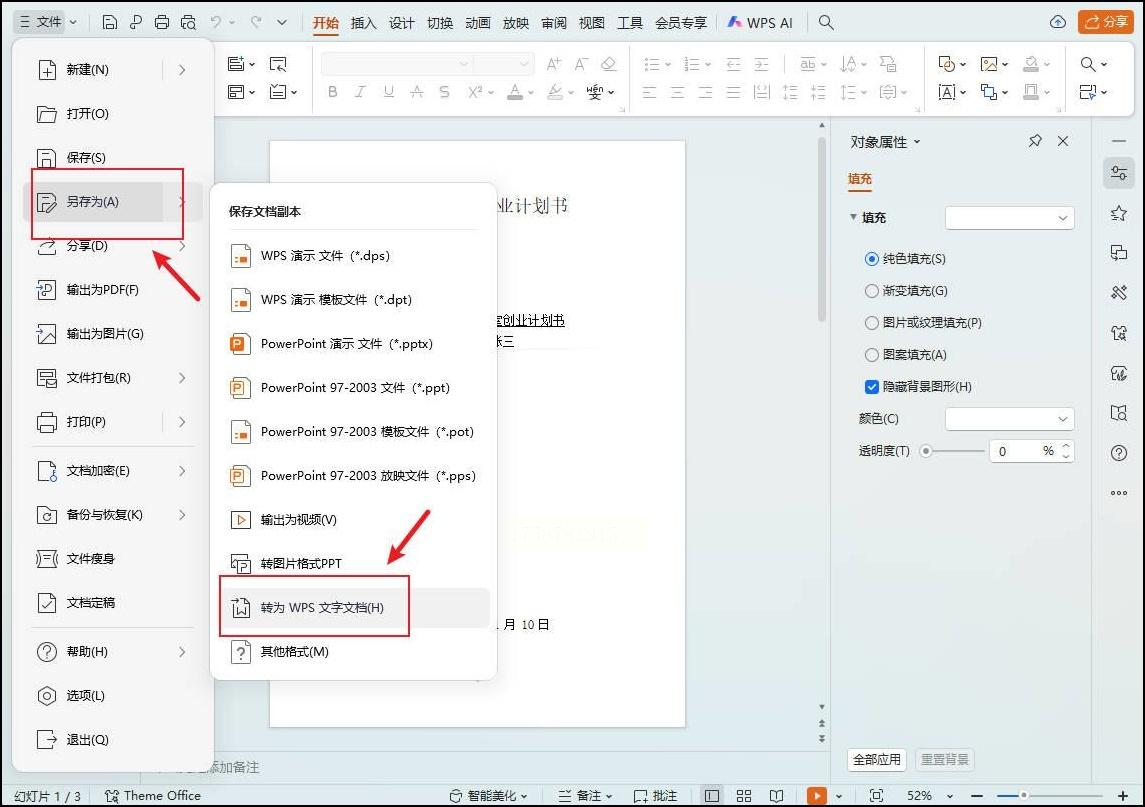
Task: Click the save icon in quick access toolbar
Action: click(110, 23)
